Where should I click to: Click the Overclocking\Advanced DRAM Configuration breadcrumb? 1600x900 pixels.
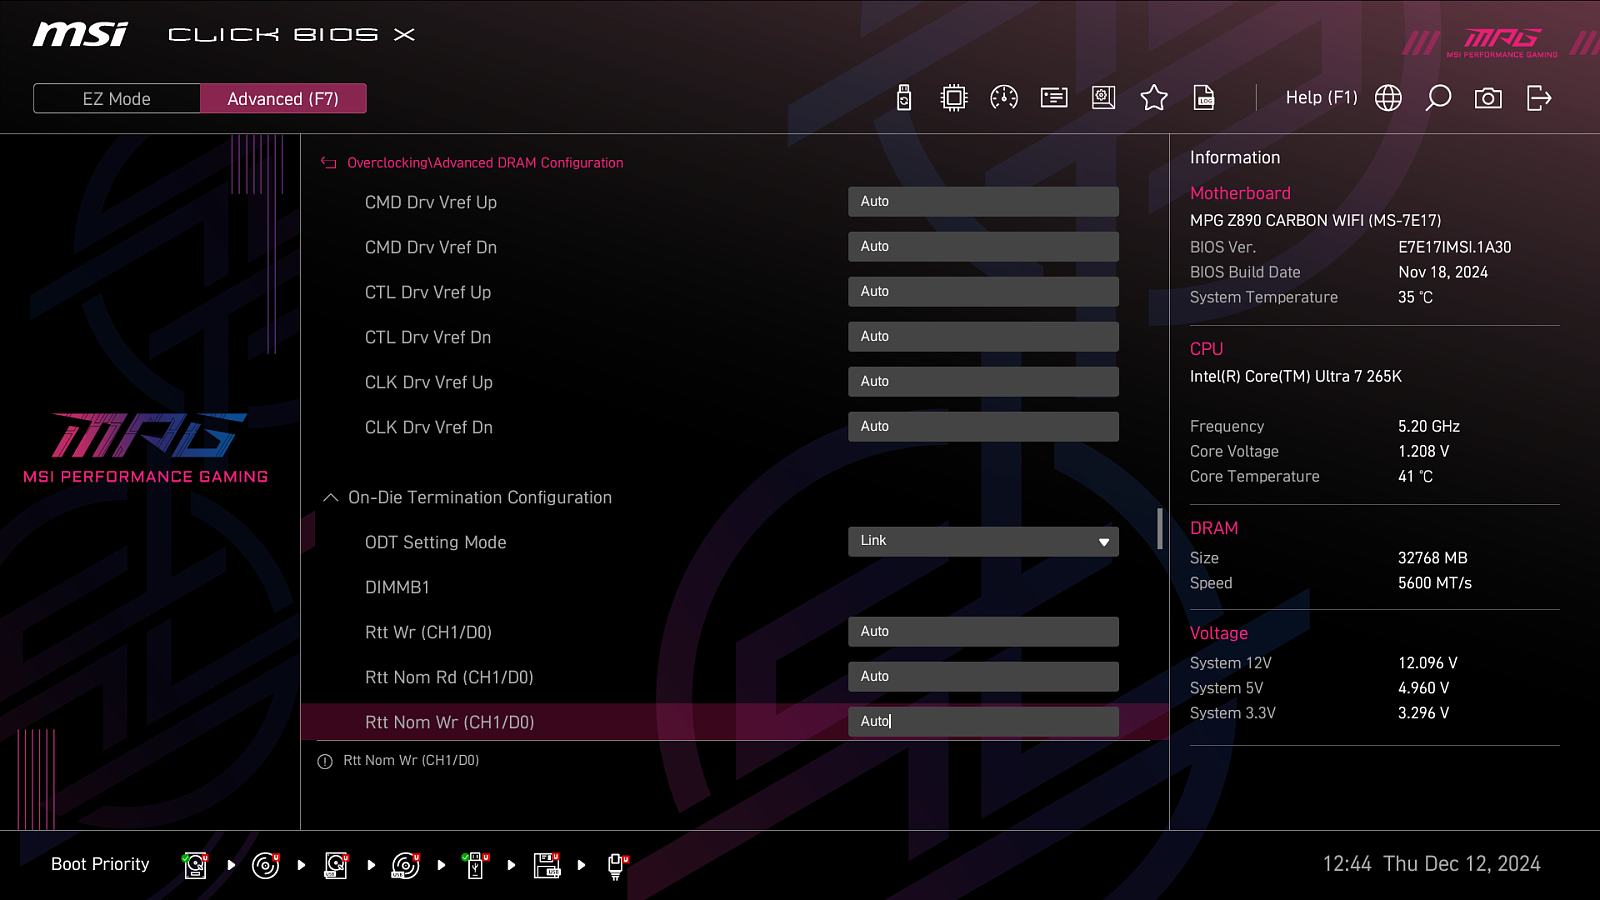tap(485, 163)
